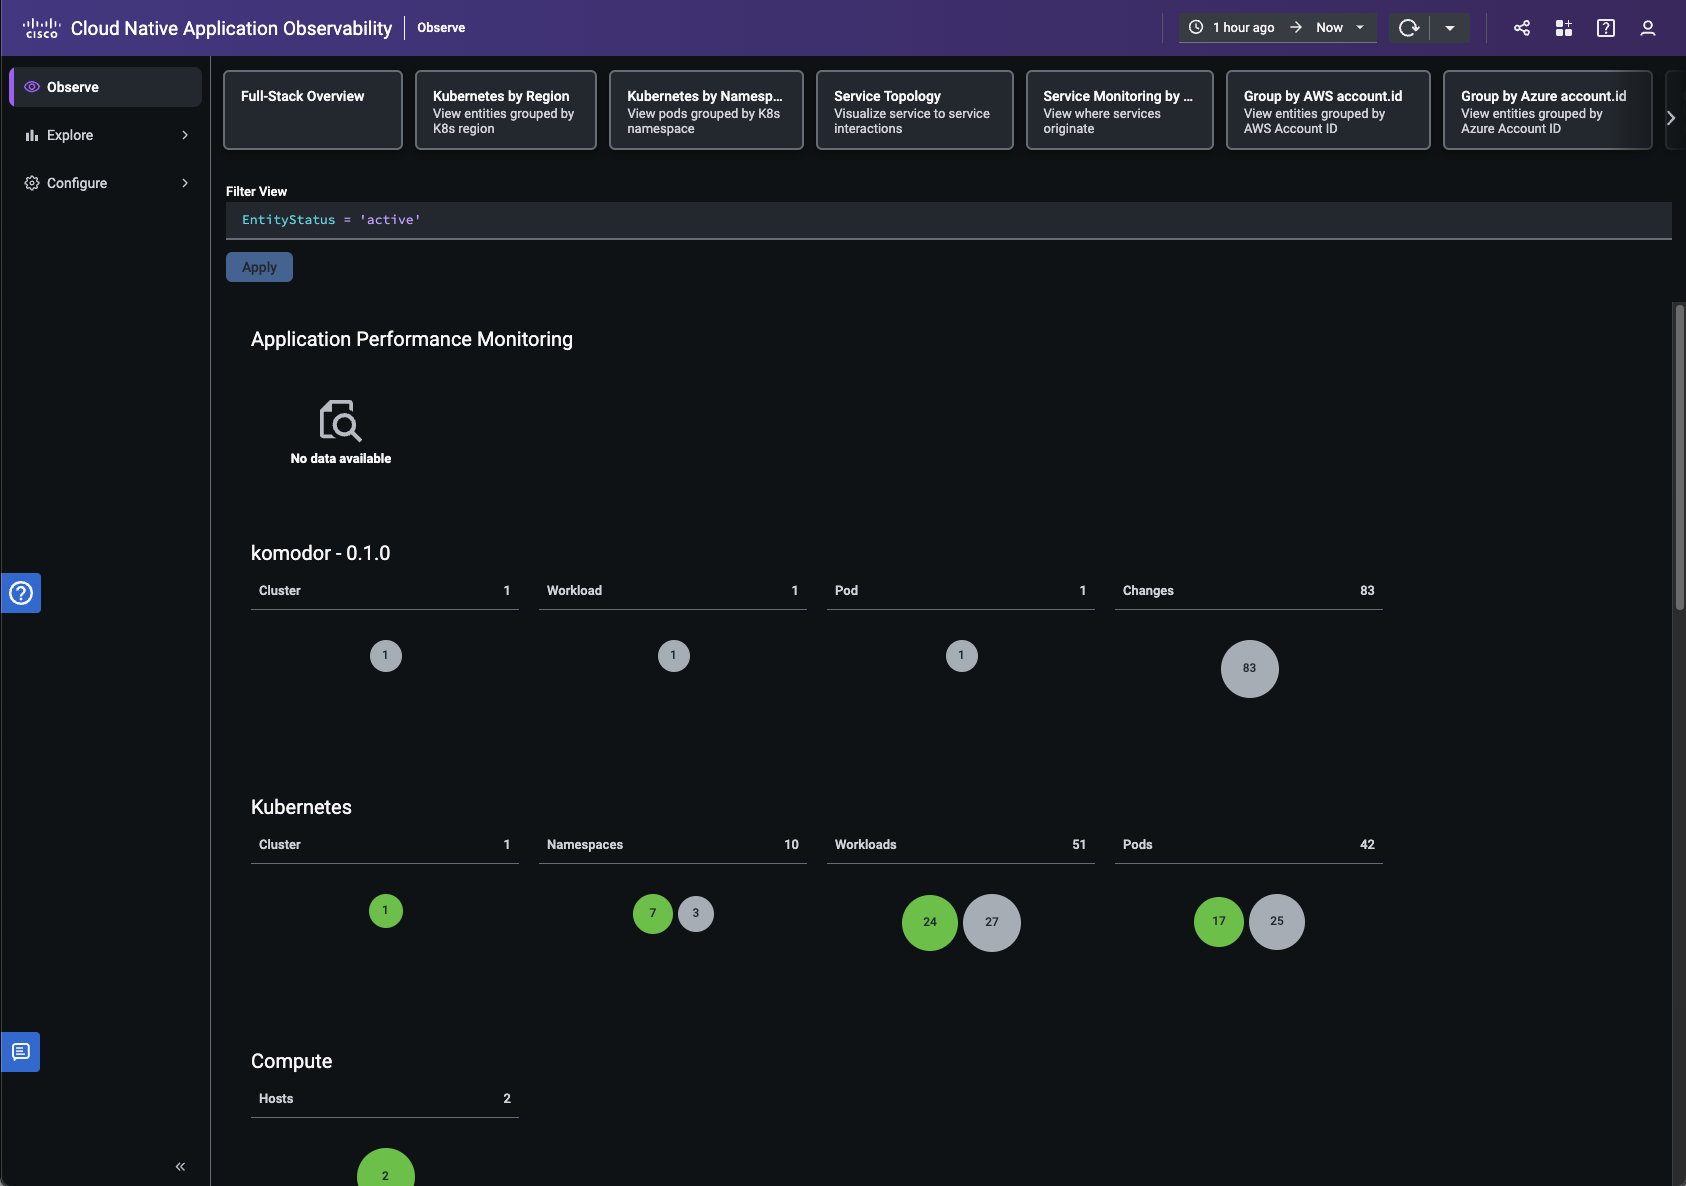Click the floating help bubble on the left
Image resolution: width=1686 pixels, height=1186 pixels.
tap(20, 593)
